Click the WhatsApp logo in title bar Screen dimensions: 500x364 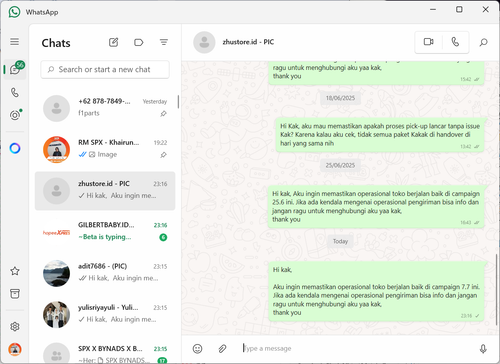[14, 12]
